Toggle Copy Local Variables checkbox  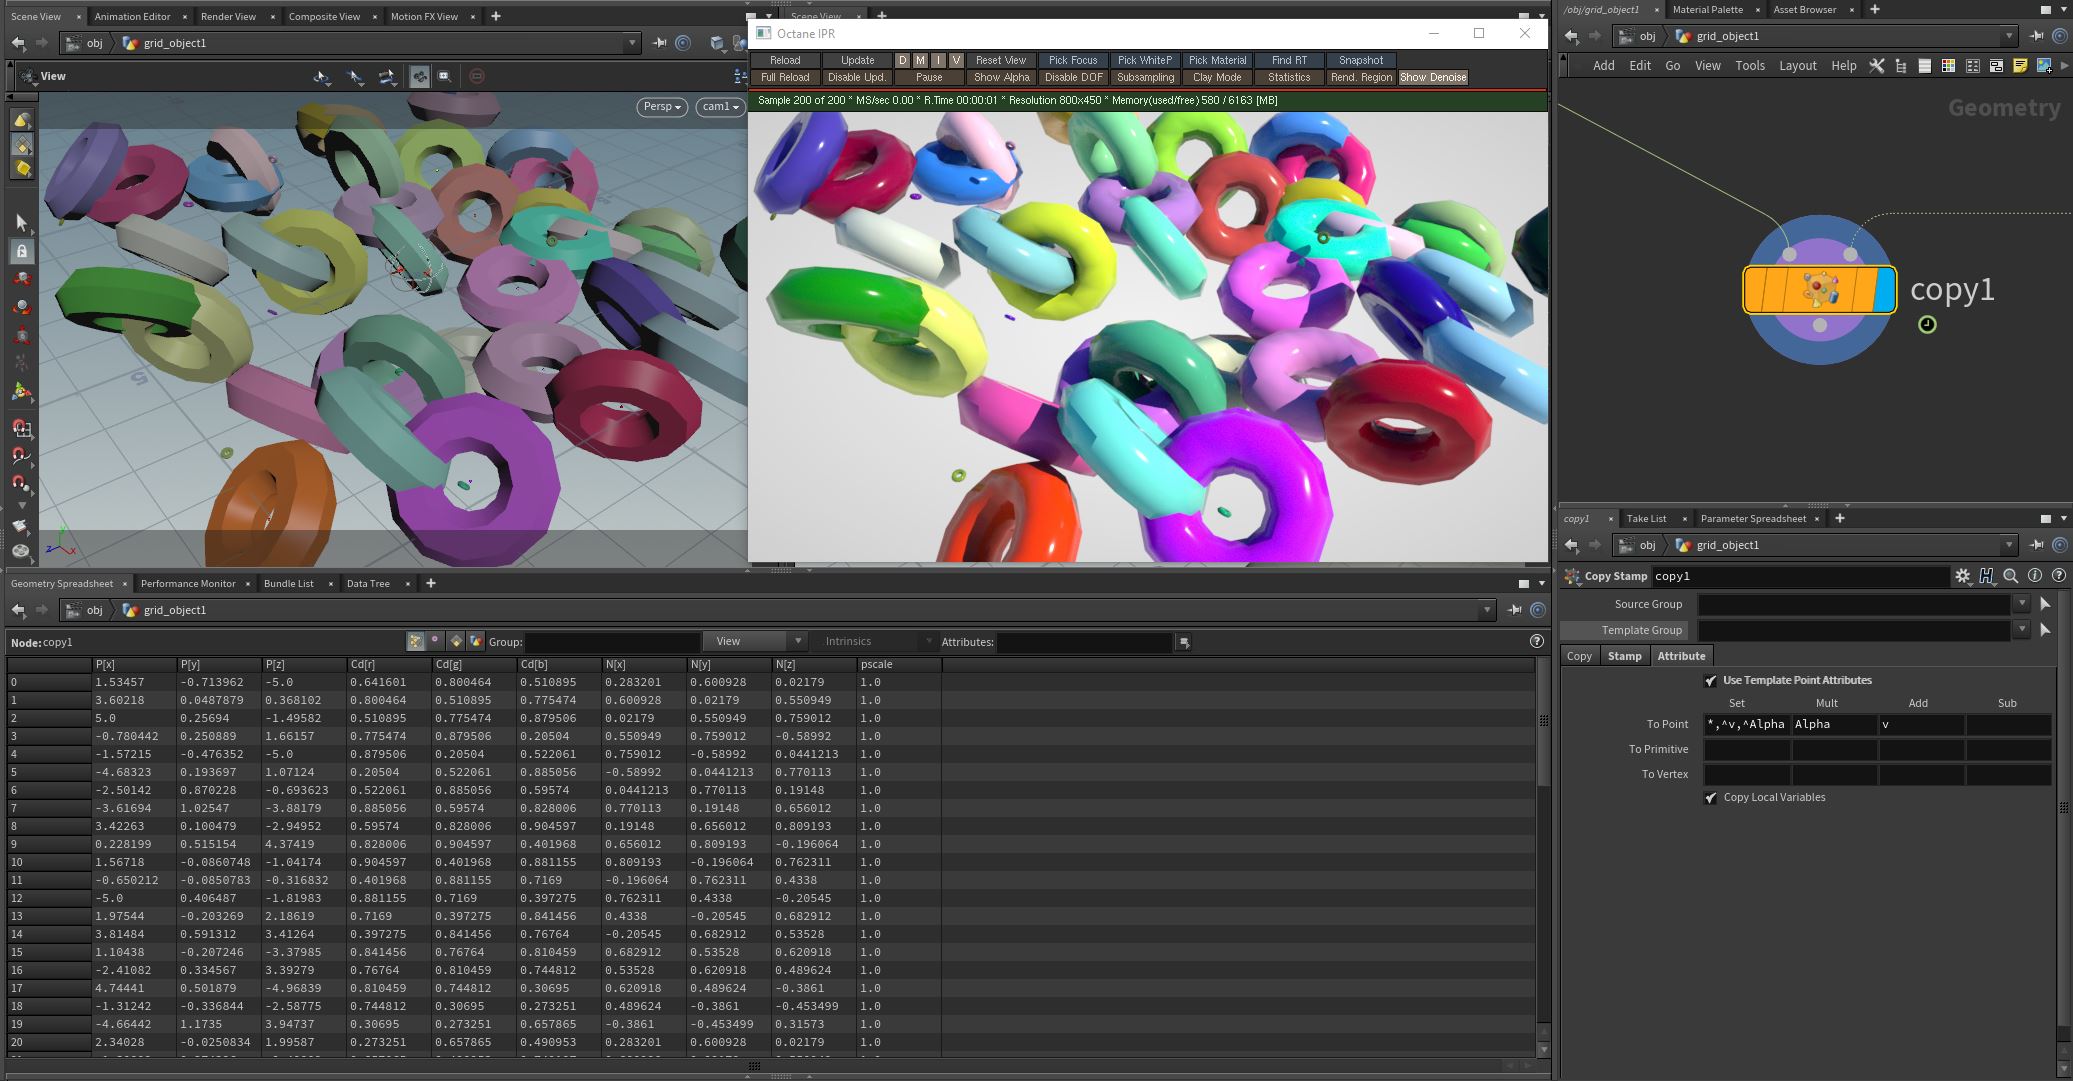pyautogui.click(x=1710, y=798)
